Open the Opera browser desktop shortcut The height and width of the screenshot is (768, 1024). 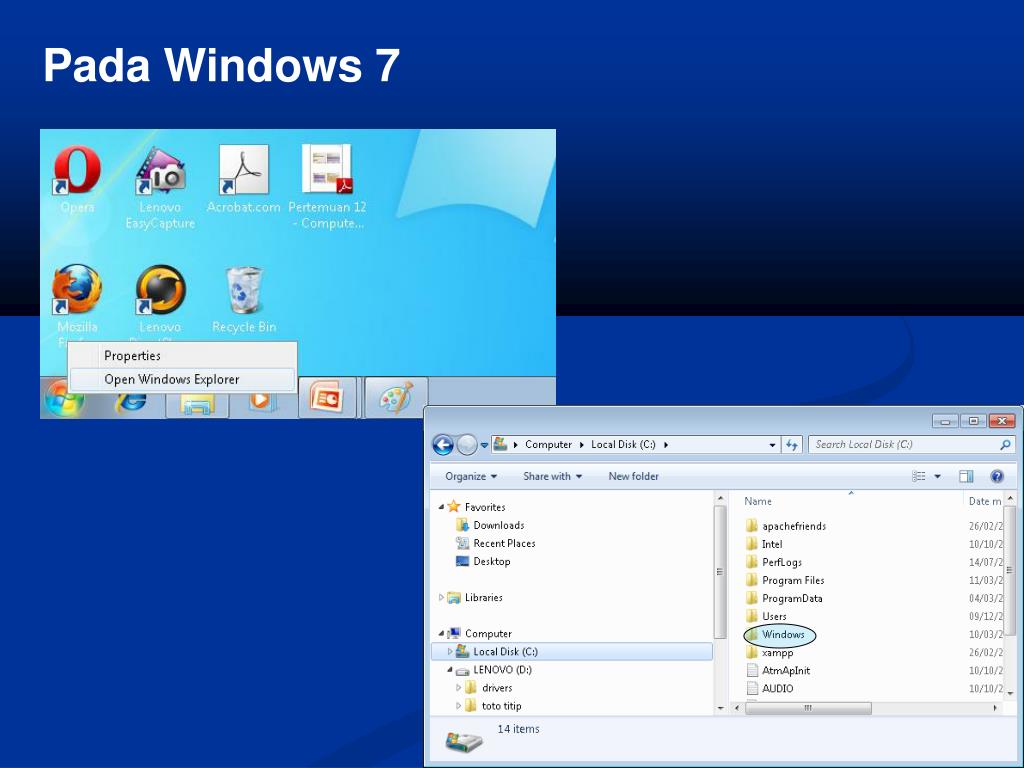click(77, 170)
